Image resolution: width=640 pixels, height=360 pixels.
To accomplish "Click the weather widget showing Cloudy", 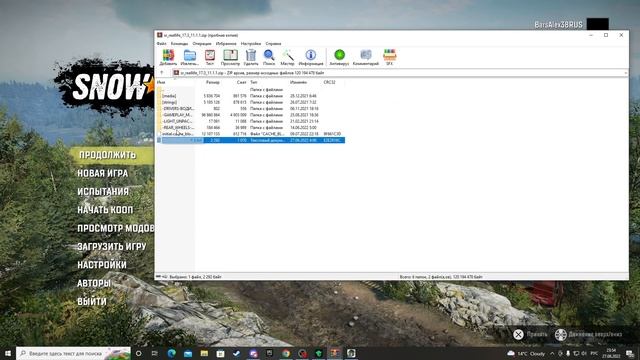I will [526, 353].
